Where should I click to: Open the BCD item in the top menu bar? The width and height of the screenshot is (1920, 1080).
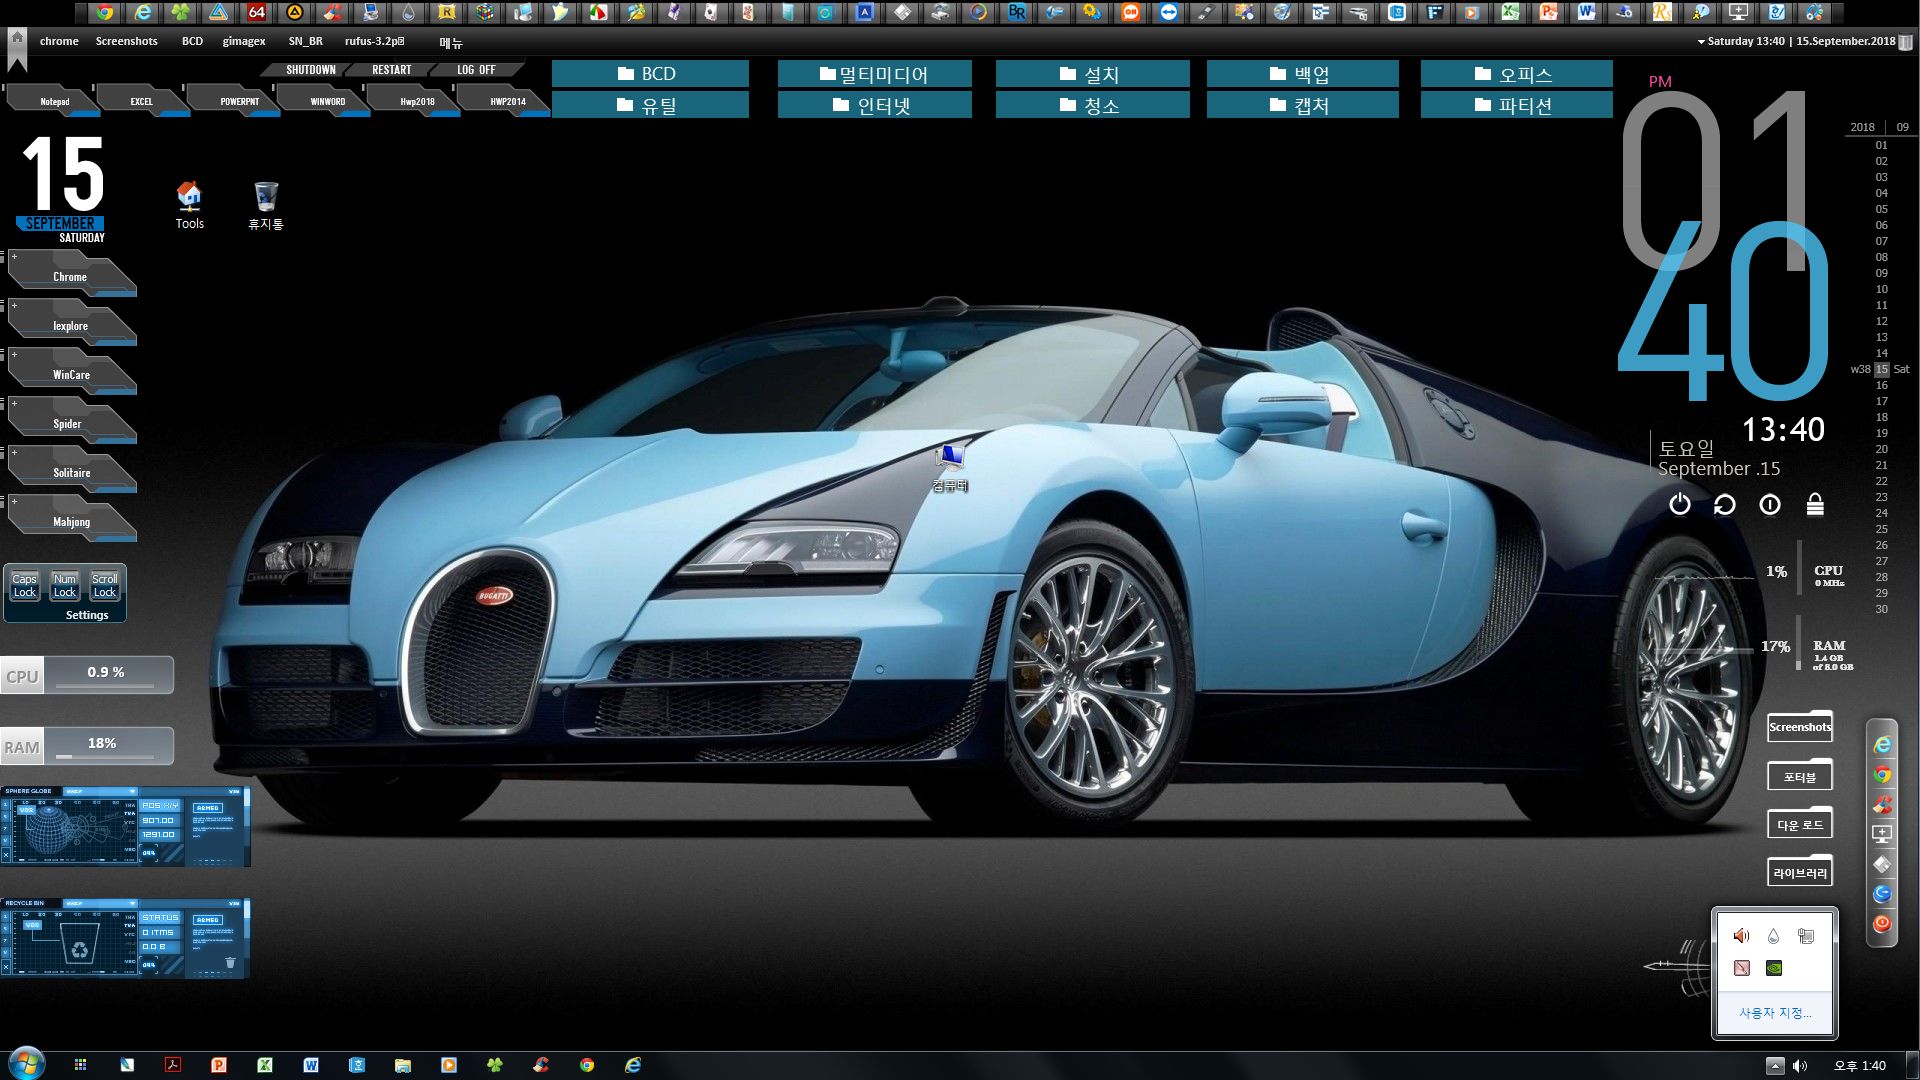coord(192,41)
